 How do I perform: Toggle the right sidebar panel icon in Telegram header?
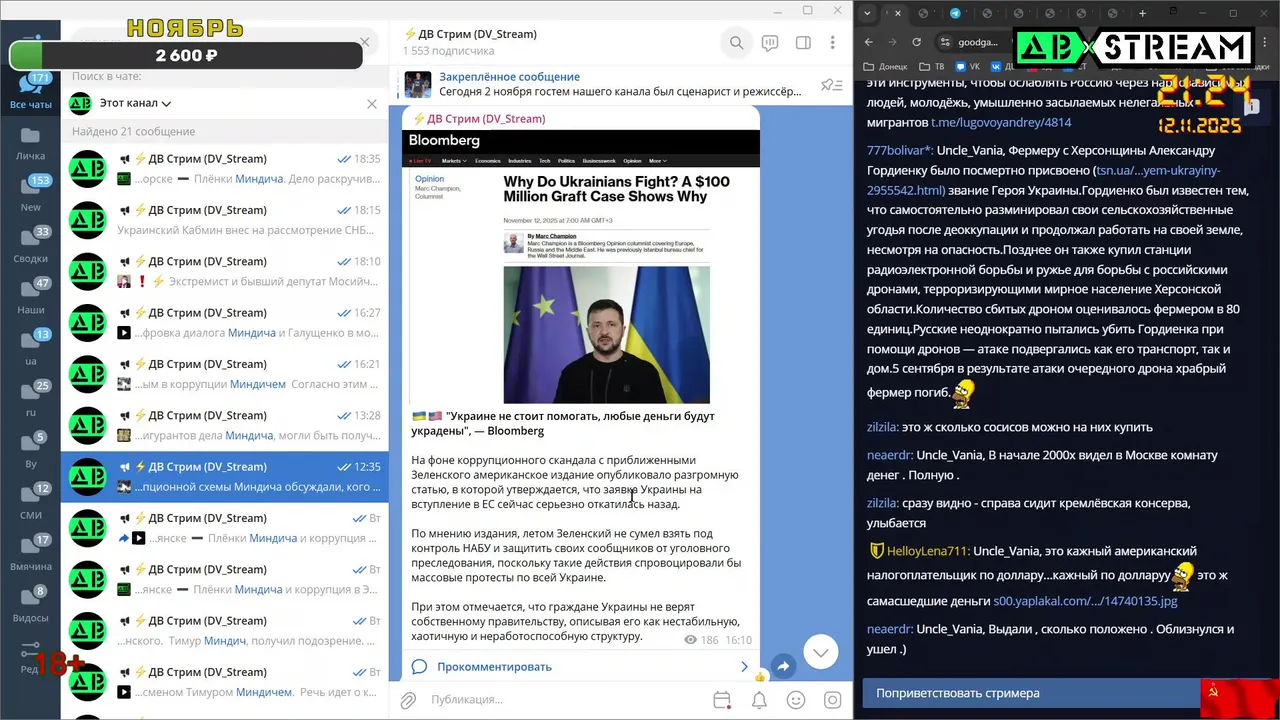tap(803, 43)
